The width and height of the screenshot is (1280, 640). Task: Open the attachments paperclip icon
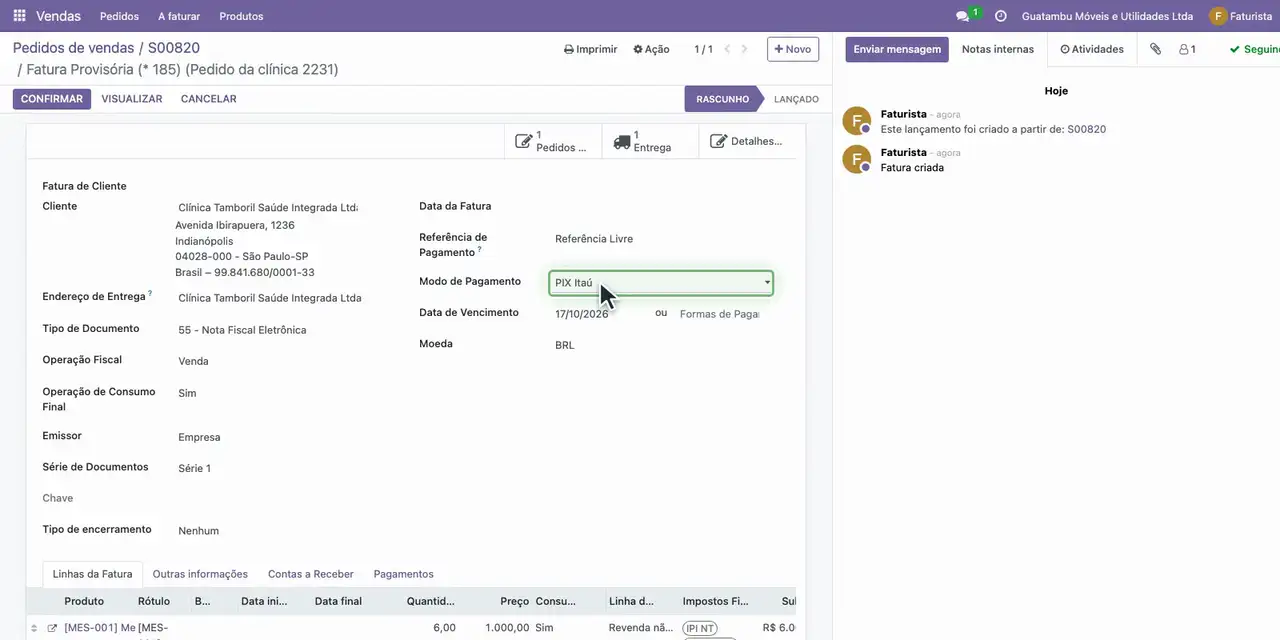1155,49
